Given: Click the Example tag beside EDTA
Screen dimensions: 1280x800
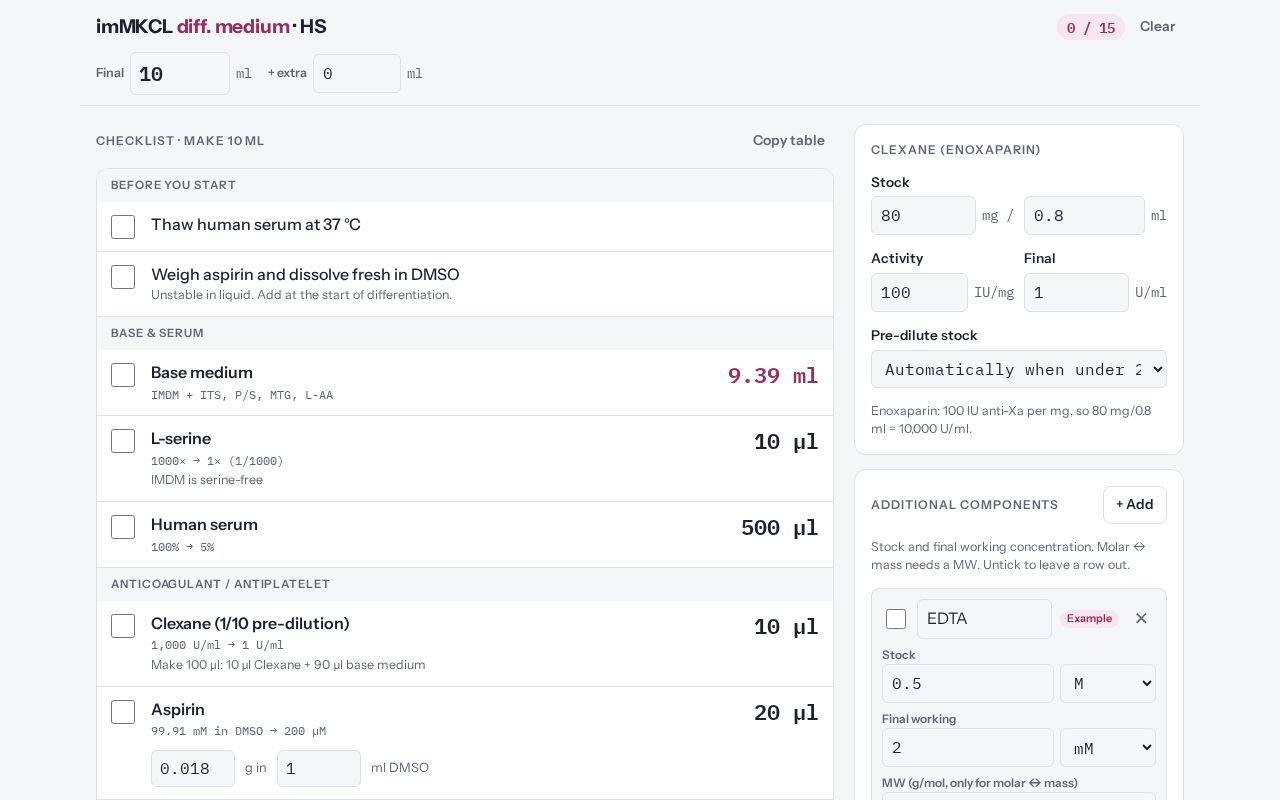Looking at the screenshot, I should [1089, 619].
